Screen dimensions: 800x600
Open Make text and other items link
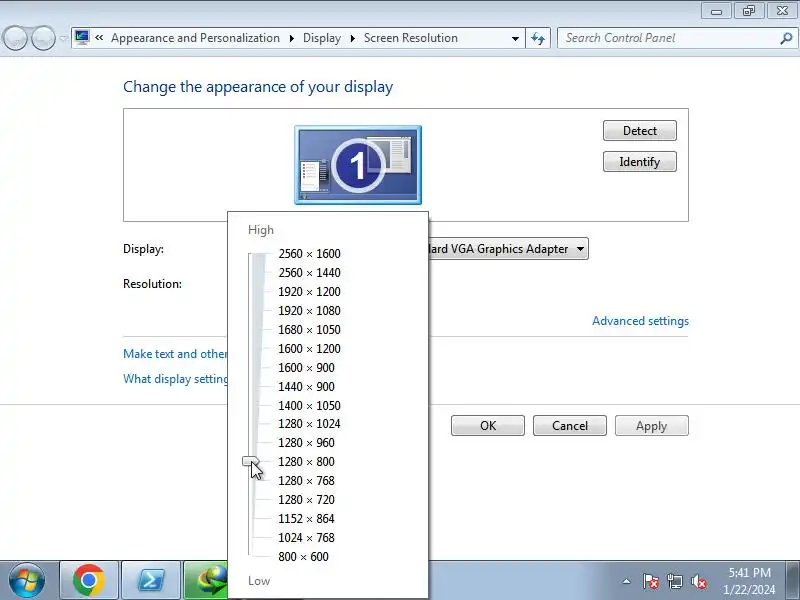click(x=175, y=354)
